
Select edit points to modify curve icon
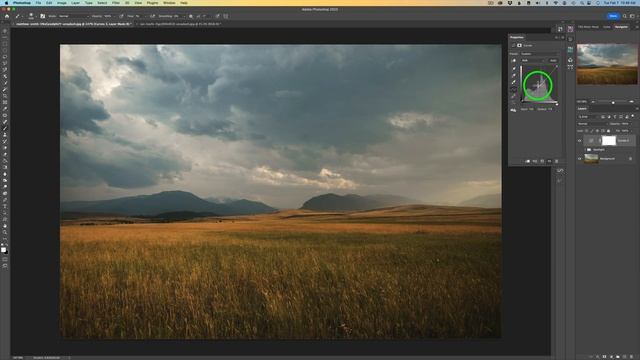pos(514,89)
